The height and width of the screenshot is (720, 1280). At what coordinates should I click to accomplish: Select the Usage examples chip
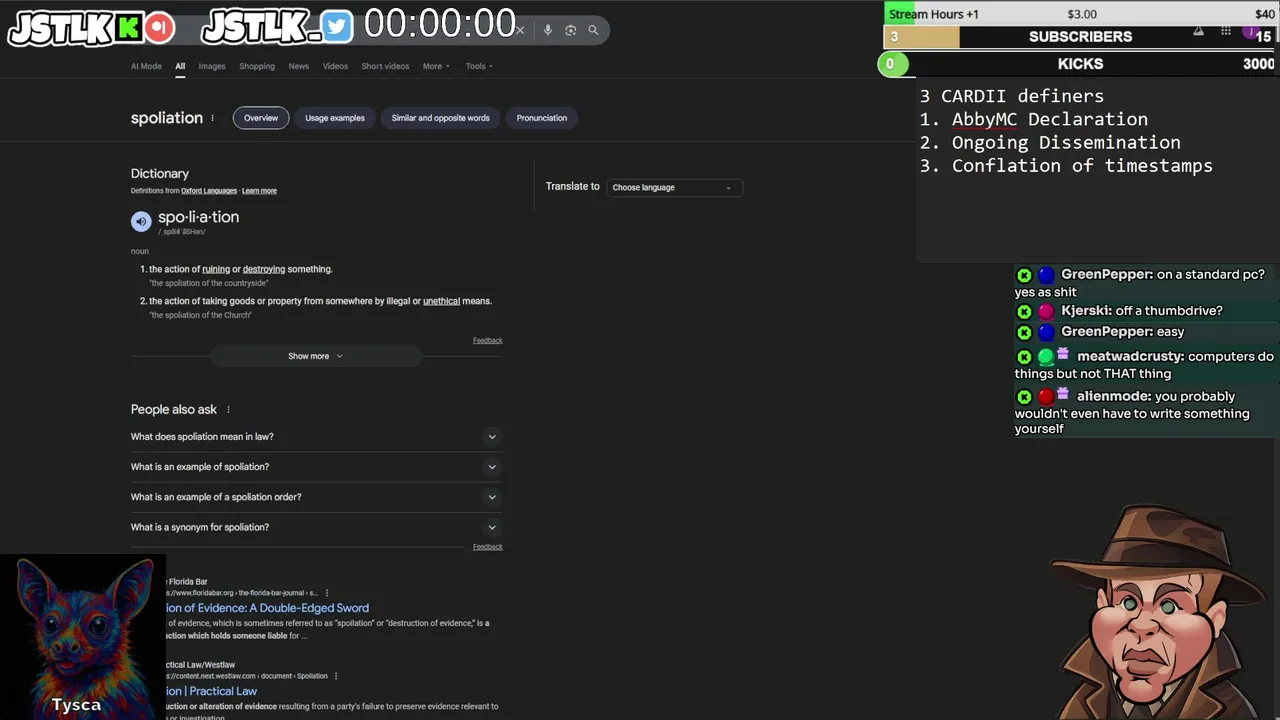tap(335, 118)
